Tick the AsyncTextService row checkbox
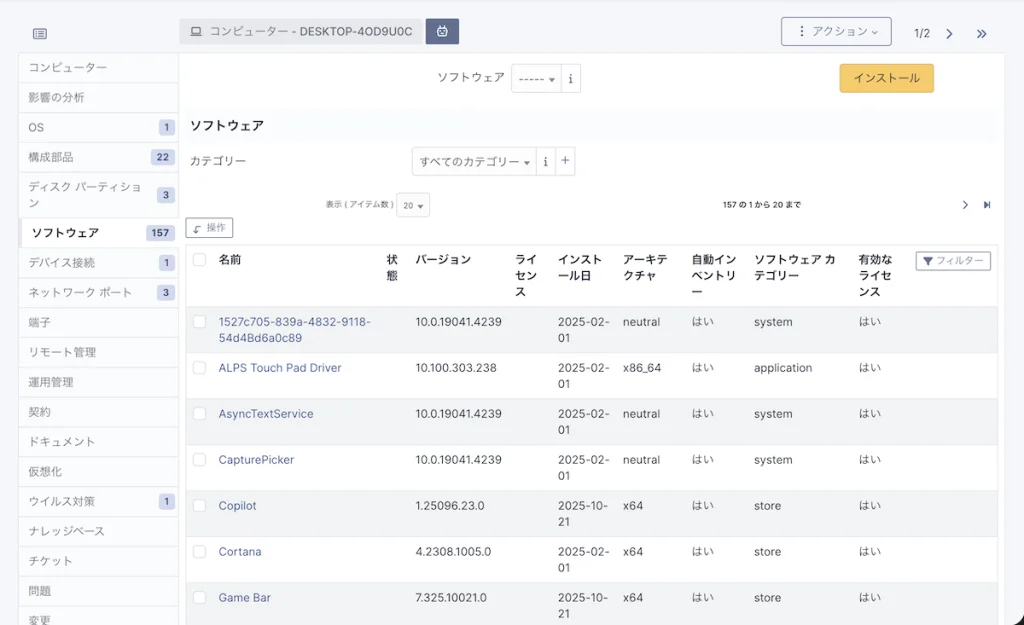The width and height of the screenshot is (1024, 625). coord(199,413)
